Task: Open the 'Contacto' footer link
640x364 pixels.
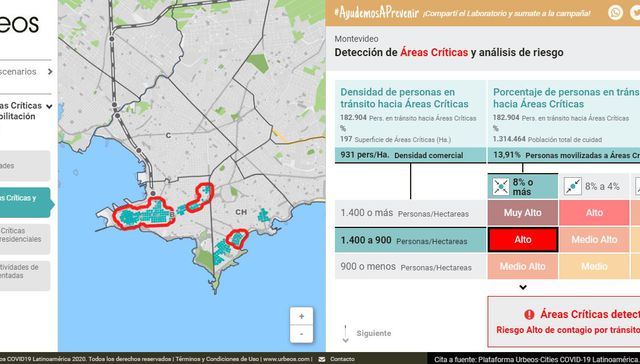Action: click(342, 359)
